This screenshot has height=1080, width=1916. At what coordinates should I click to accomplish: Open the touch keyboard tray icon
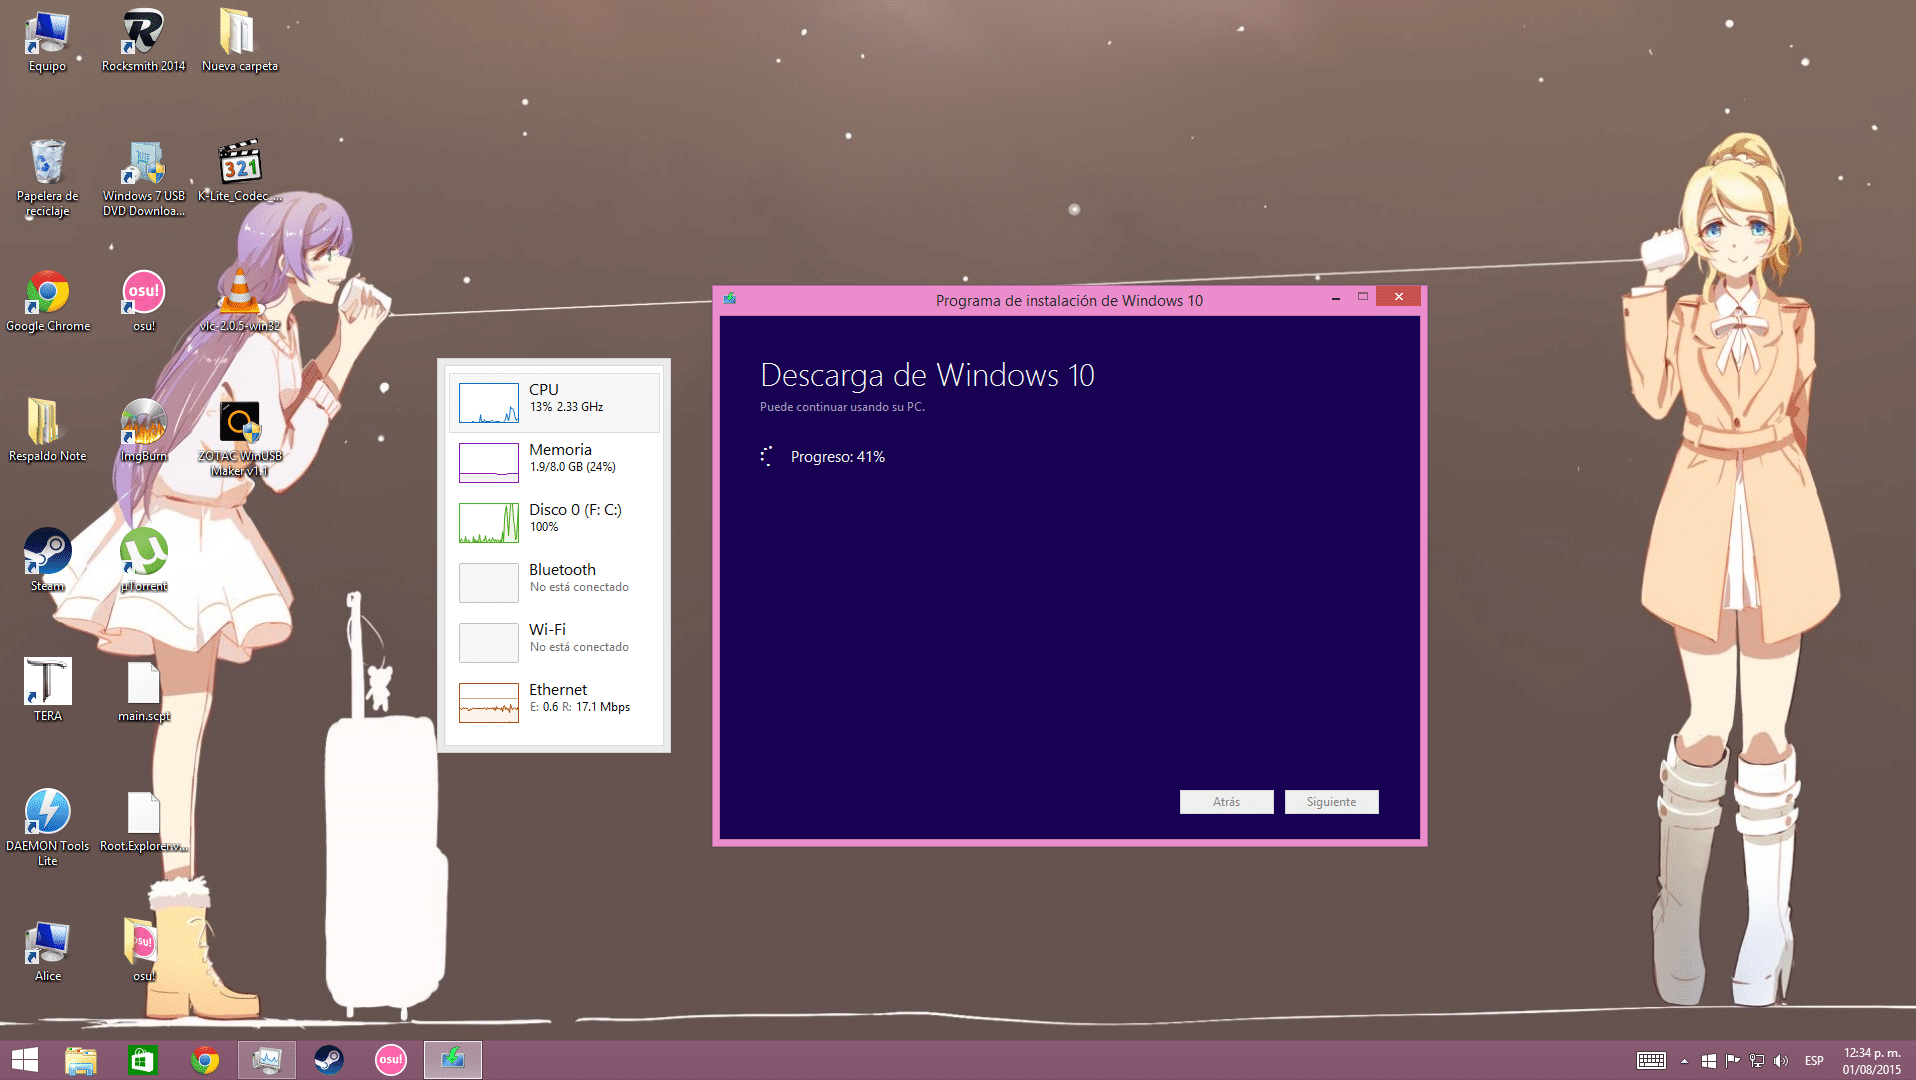(1651, 1061)
